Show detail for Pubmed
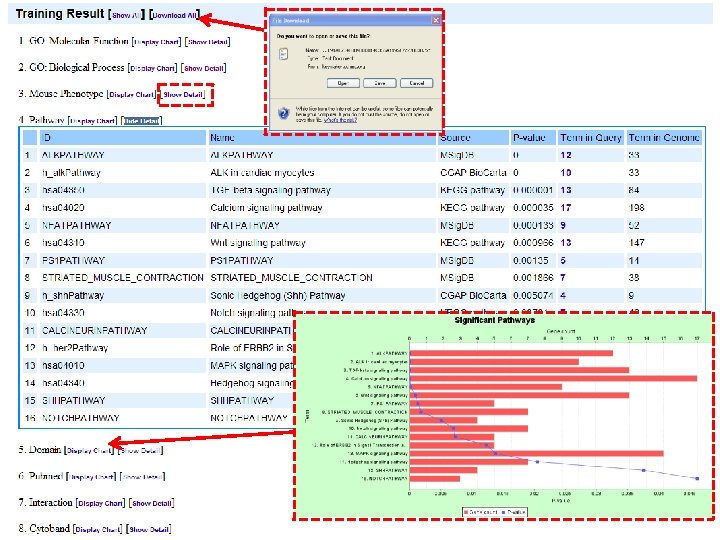 click(142, 477)
